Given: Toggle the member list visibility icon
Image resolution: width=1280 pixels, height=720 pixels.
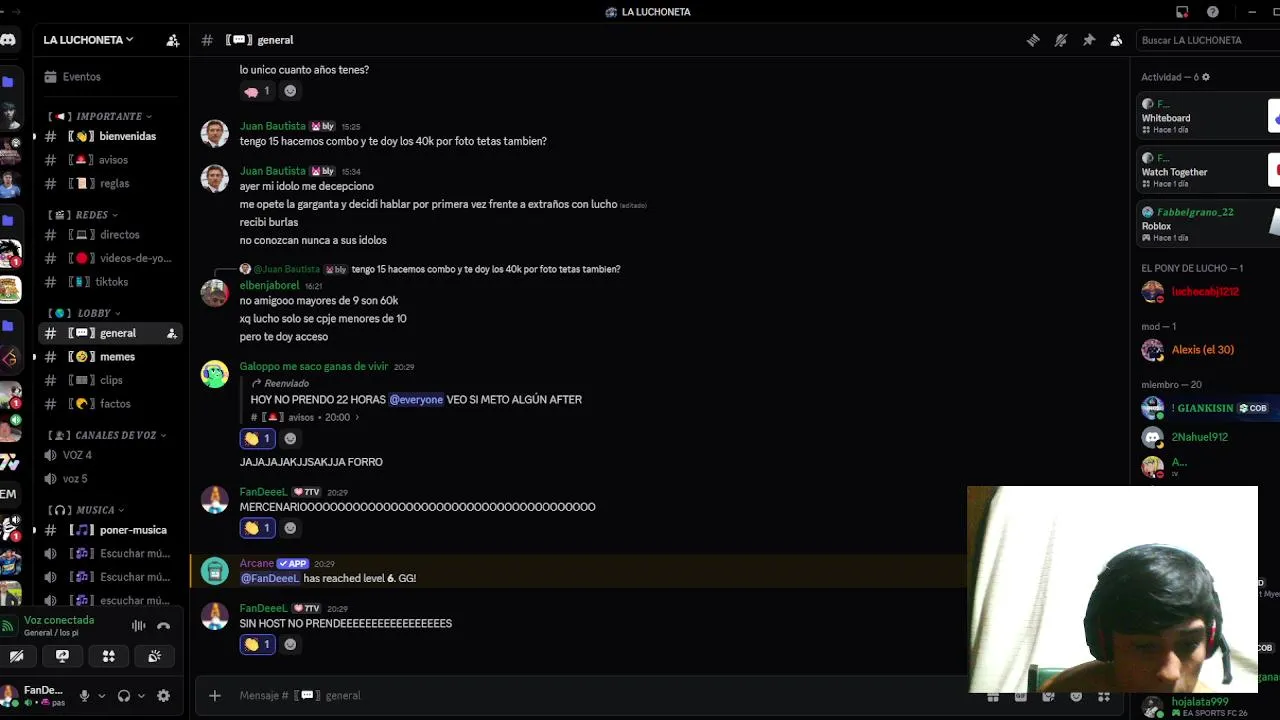Looking at the screenshot, I should [x=1116, y=40].
